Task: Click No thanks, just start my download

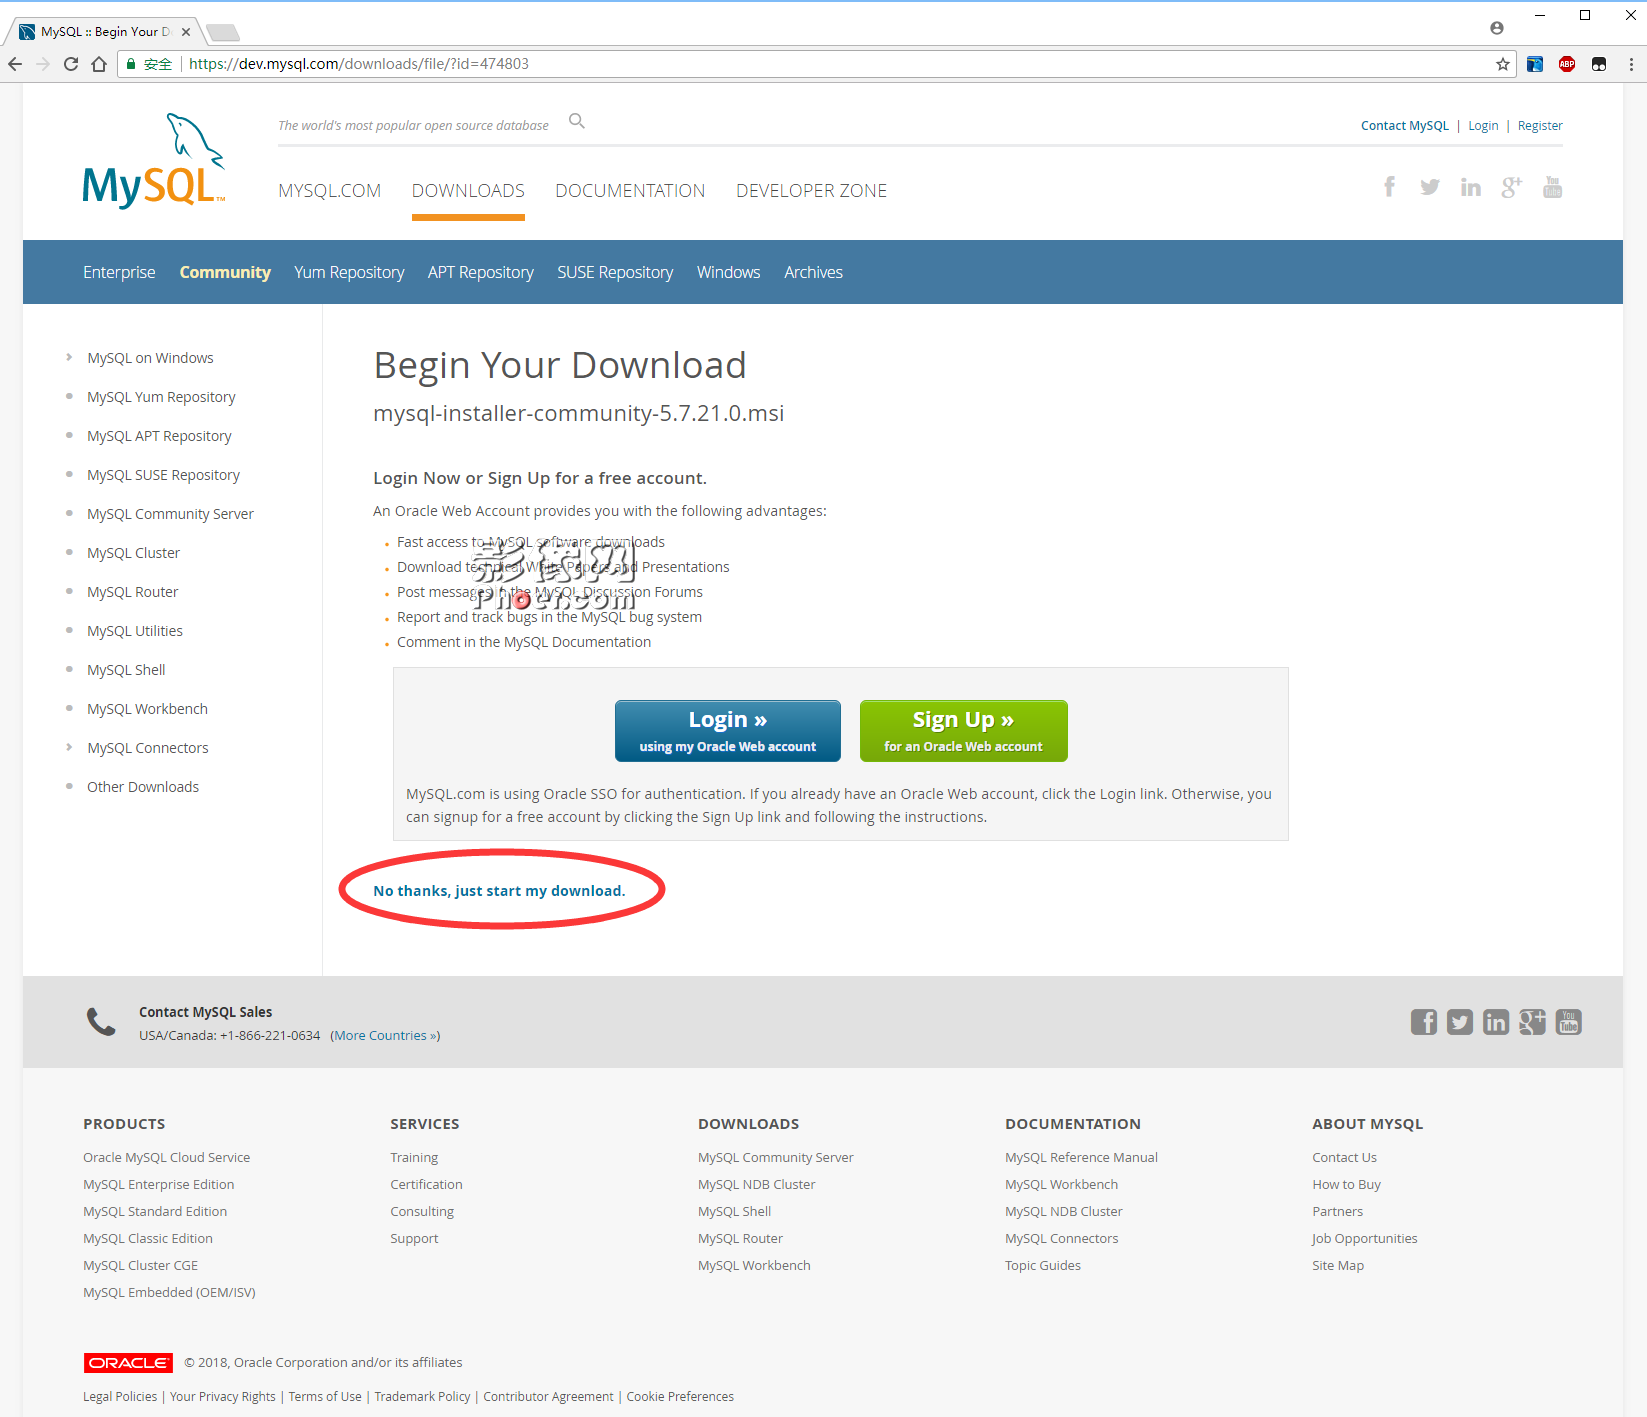Action: (499, 891)
